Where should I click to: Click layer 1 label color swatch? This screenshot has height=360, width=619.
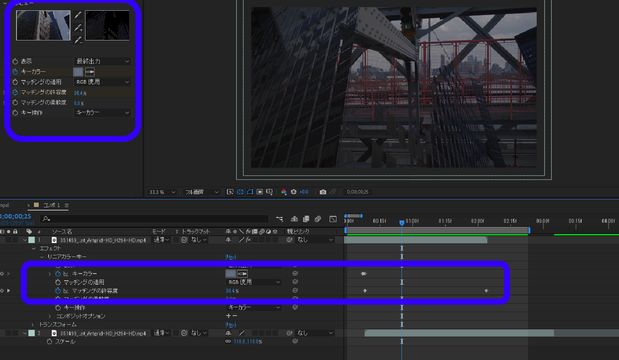coord(32,240)
